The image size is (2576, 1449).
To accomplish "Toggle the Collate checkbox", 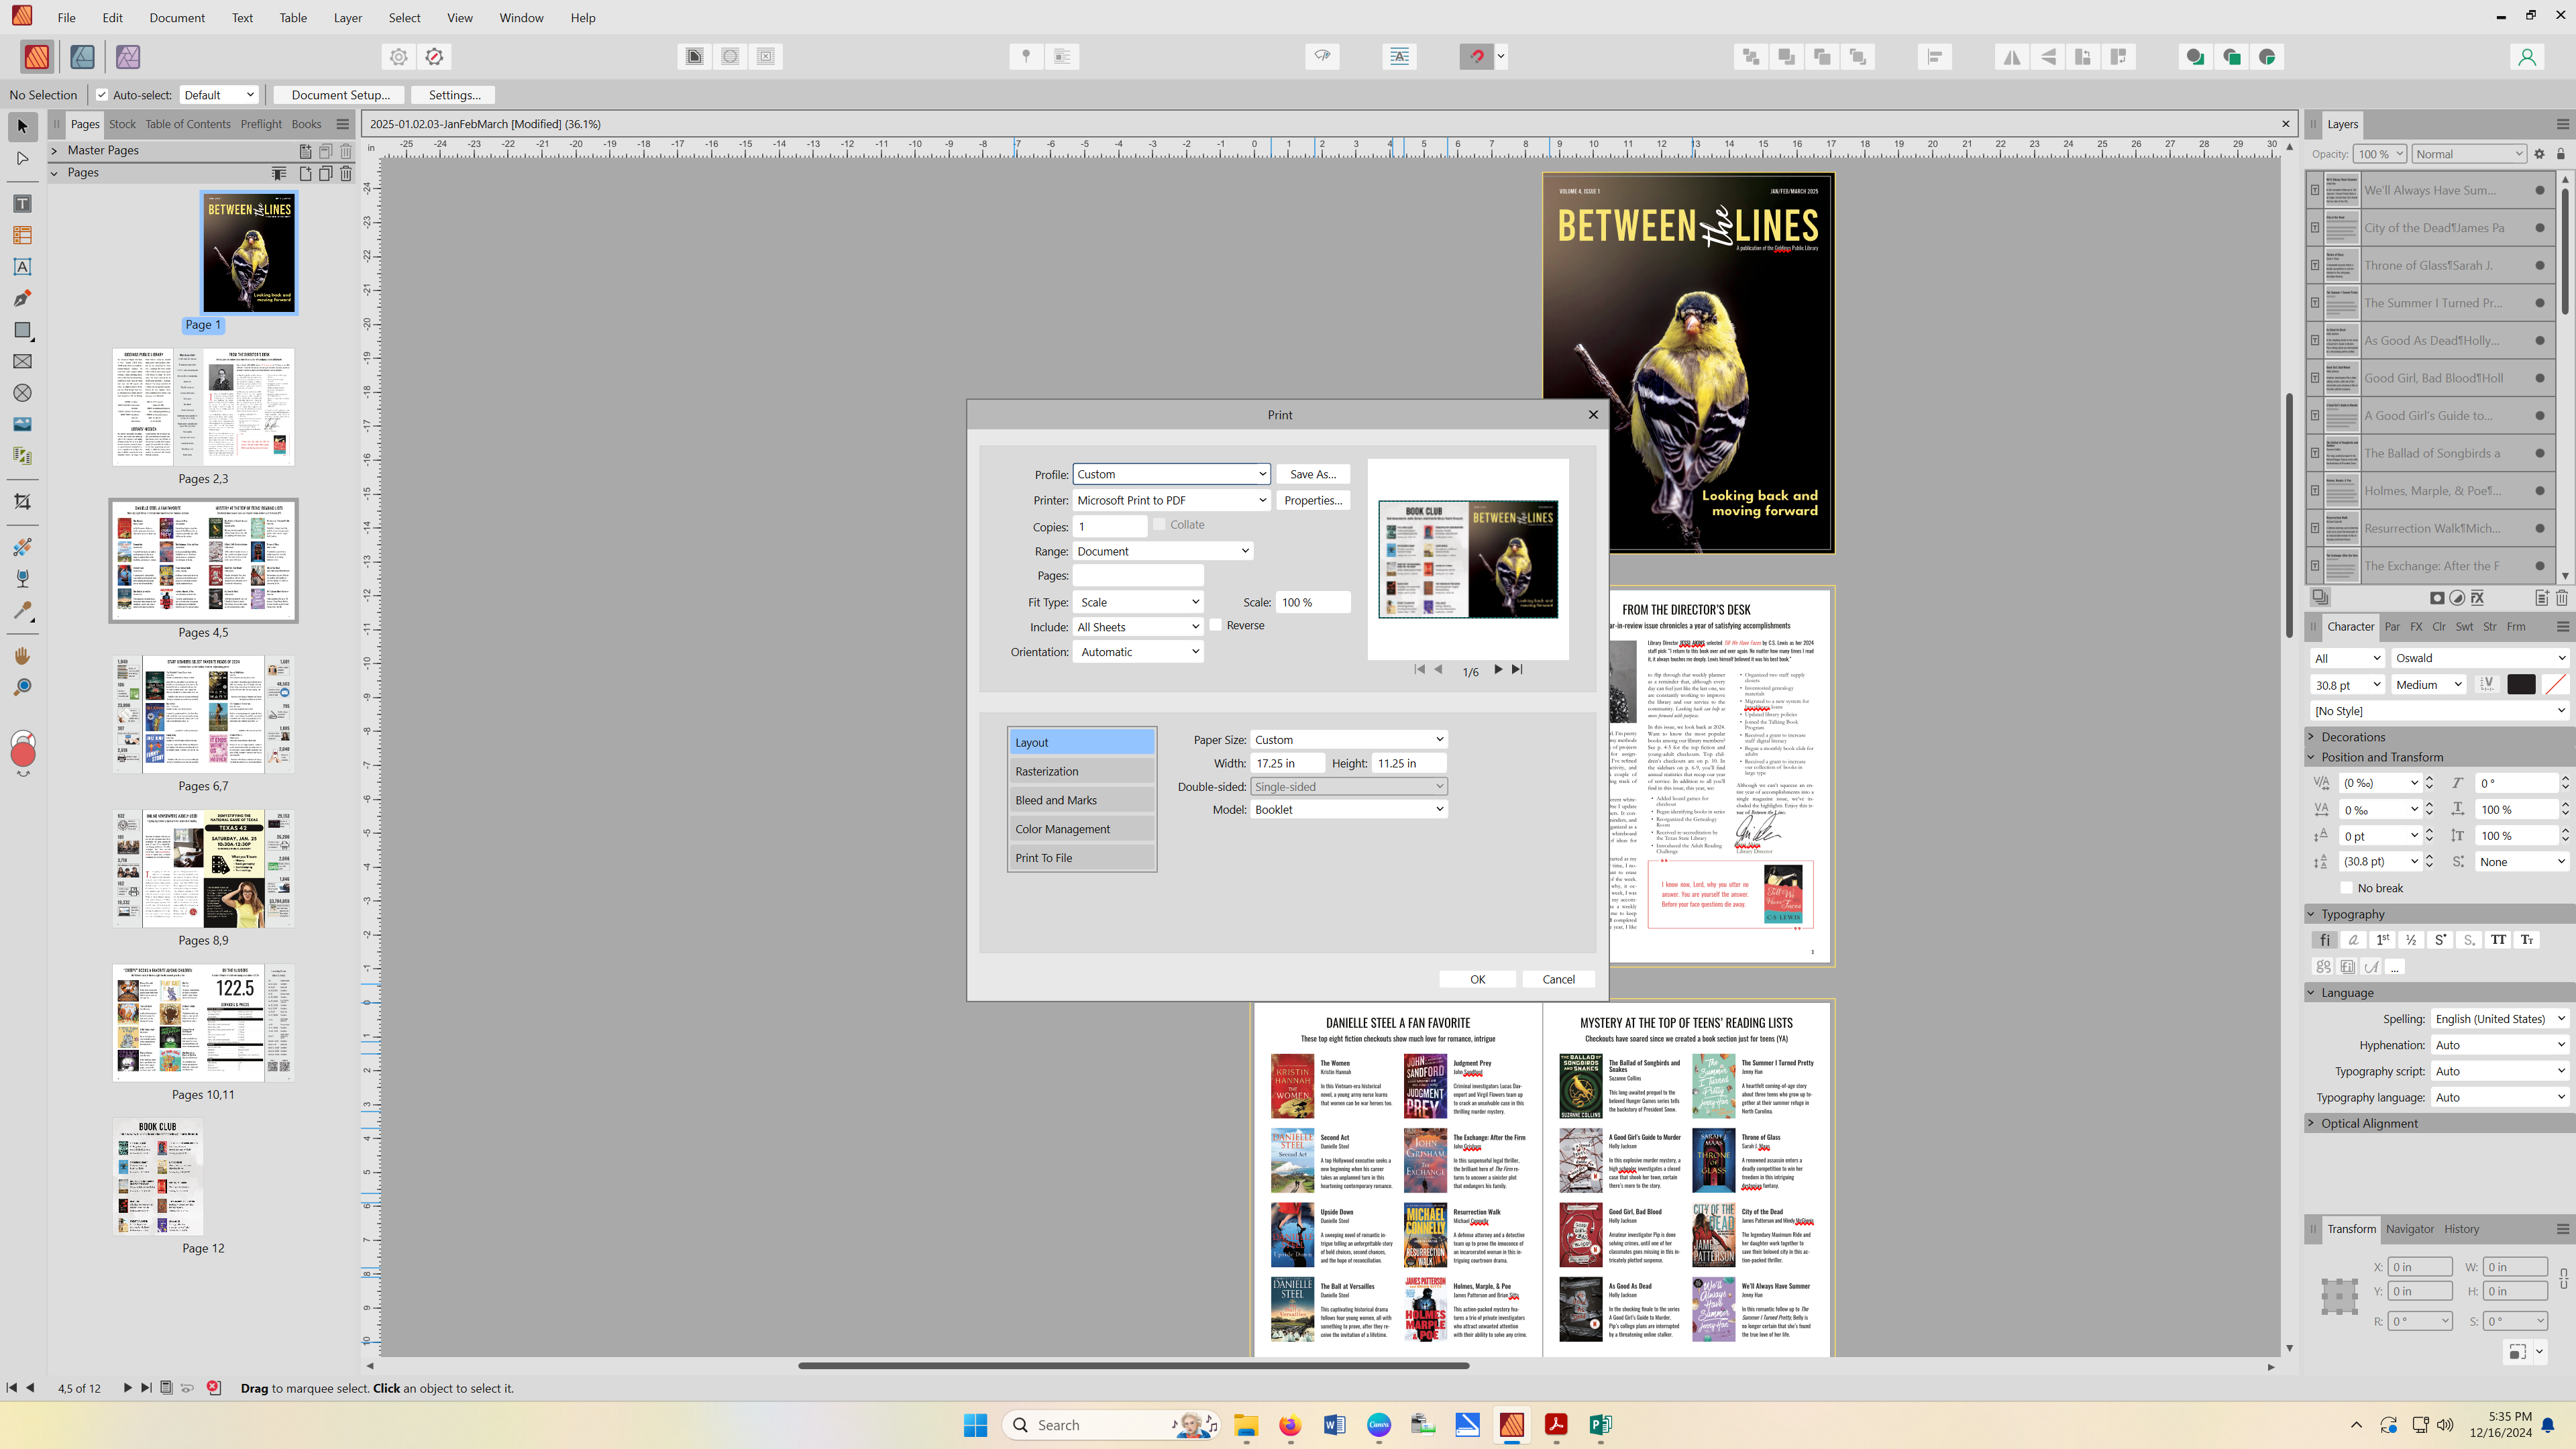I will (1159, 524).
